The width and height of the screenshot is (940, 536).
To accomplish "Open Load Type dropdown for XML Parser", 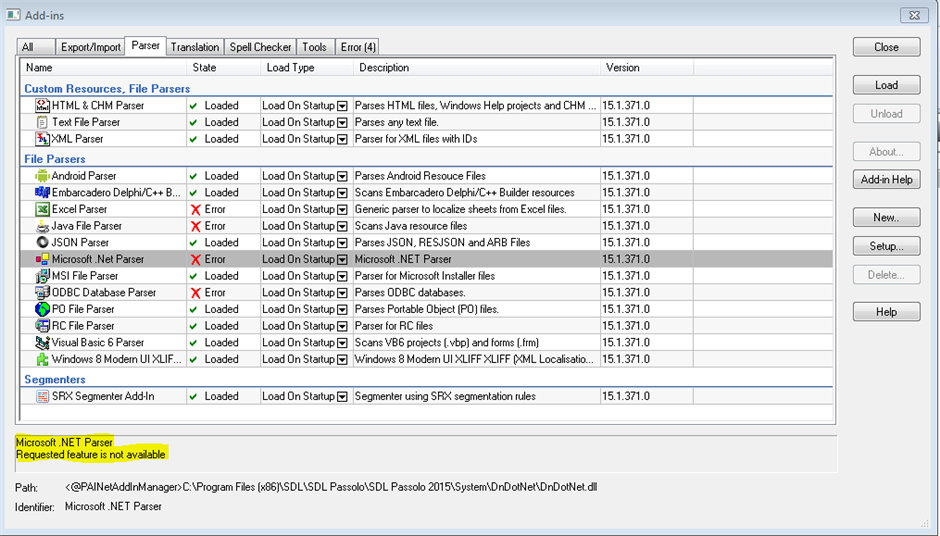I will (342, 140).
